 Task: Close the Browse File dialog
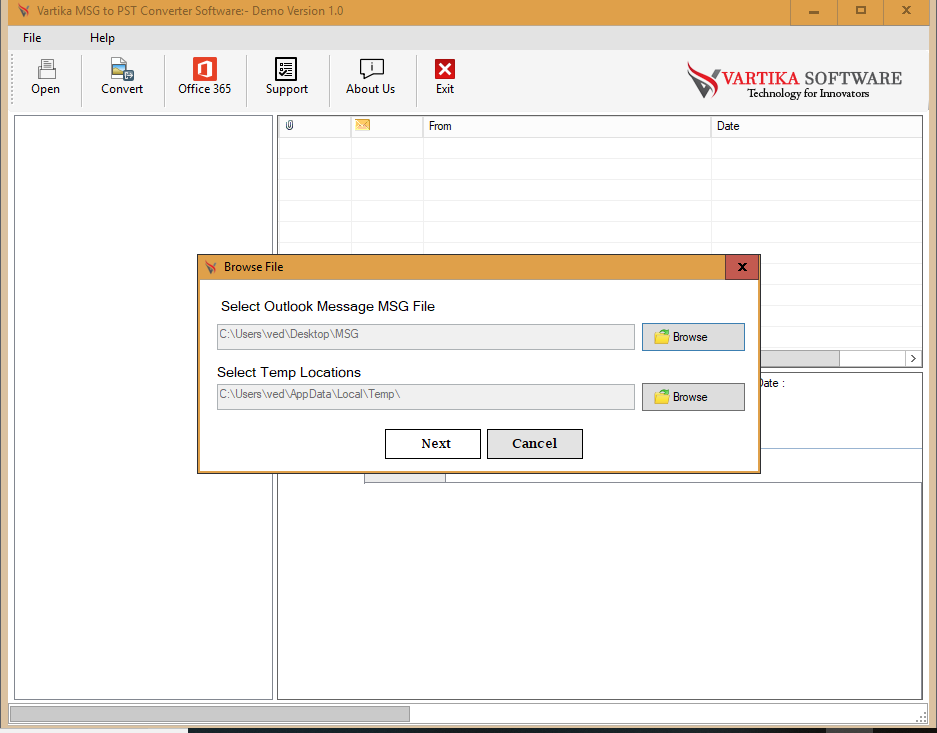(742, 267)
